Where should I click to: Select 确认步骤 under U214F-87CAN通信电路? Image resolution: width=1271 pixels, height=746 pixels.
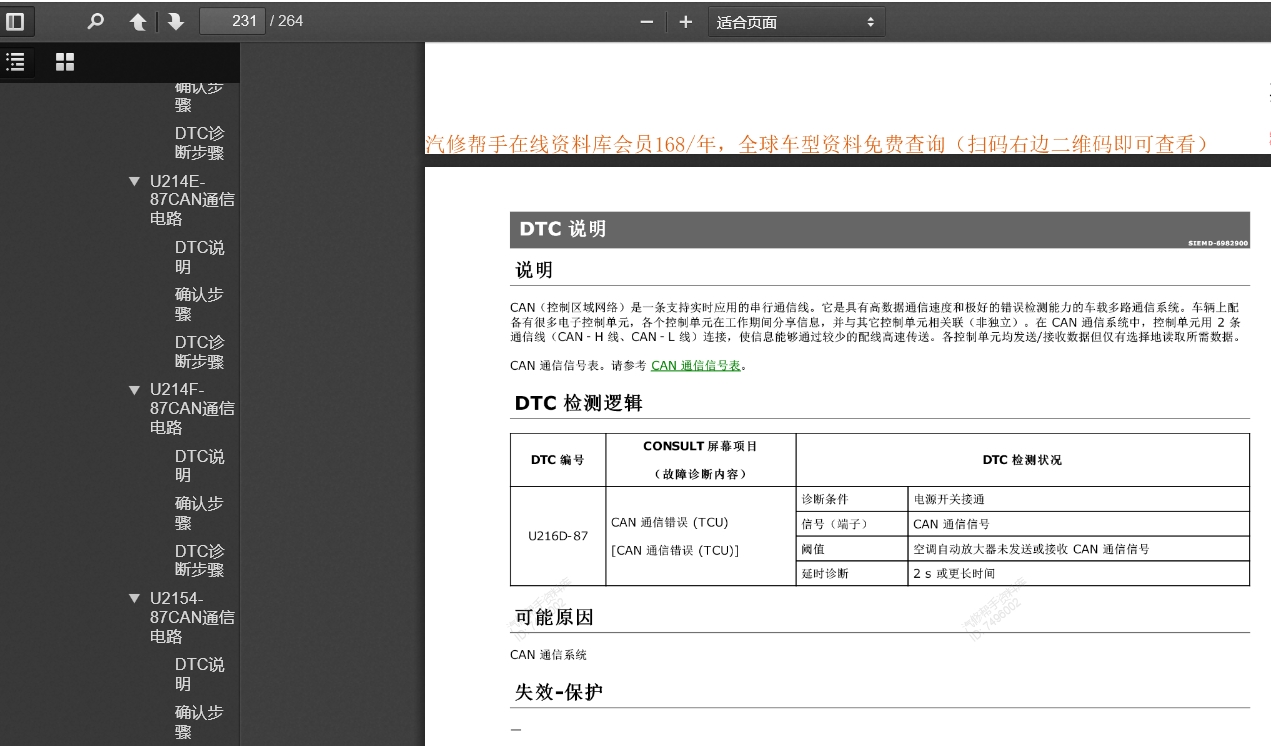coord(199,513)
